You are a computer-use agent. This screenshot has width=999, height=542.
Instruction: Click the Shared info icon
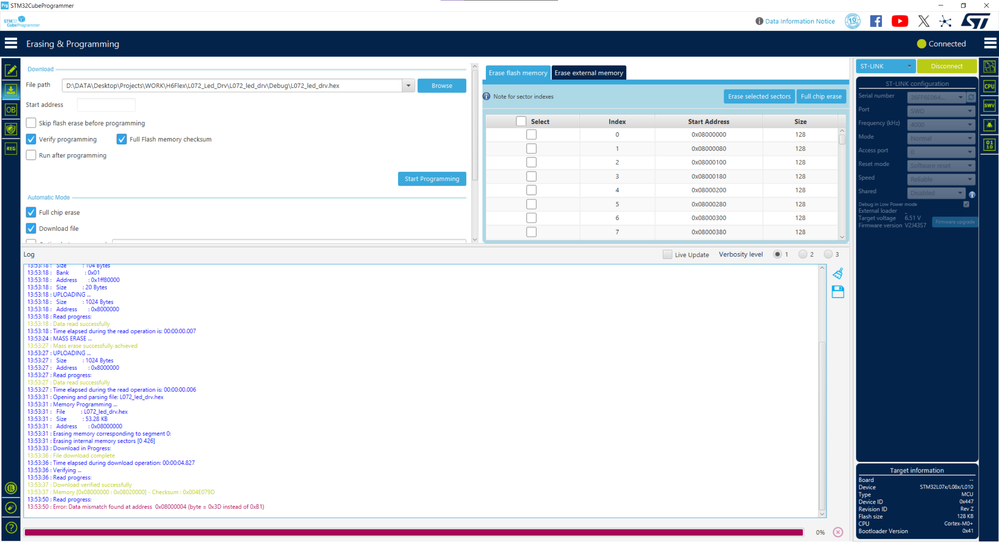click(x=972, y=194)
